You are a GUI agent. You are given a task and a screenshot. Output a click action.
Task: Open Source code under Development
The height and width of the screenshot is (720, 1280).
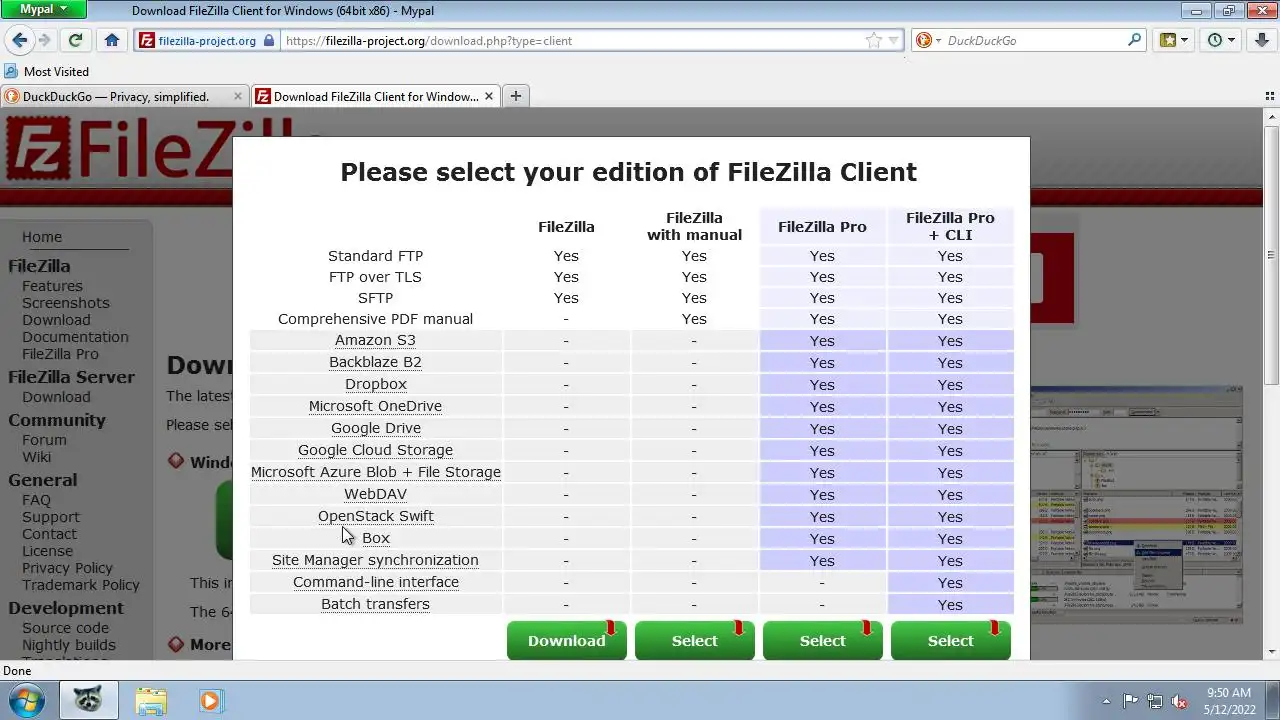(x=65, y=628)
